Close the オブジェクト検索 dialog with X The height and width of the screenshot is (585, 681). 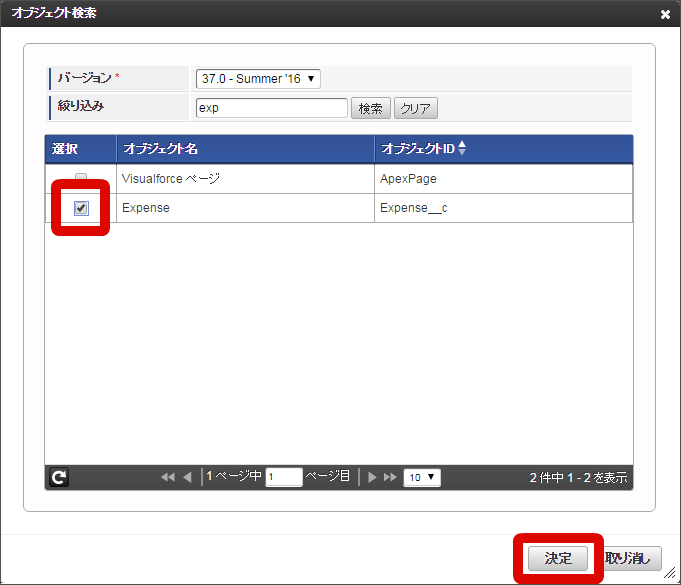[665, 15]
